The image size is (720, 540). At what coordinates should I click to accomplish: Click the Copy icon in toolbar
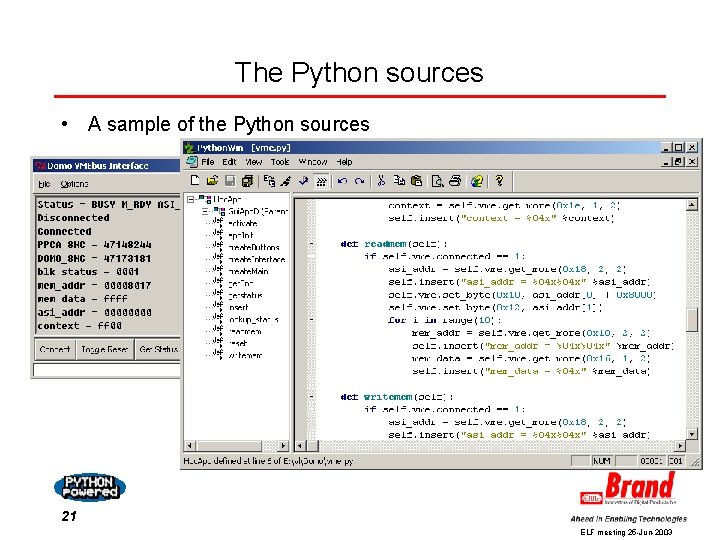coord(399,181)
